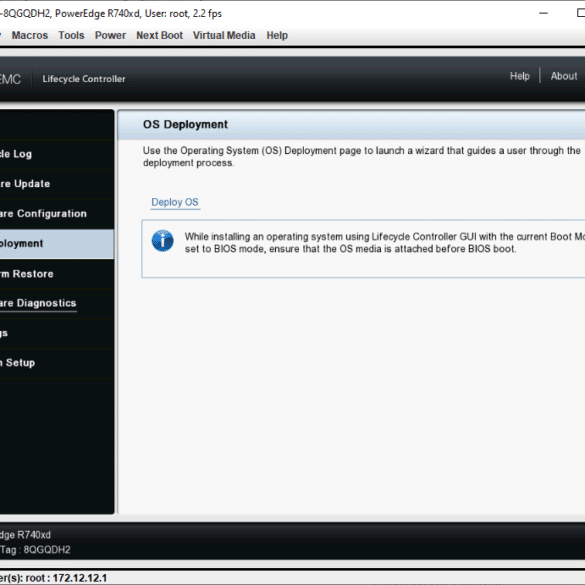Click the Lifecycle Controller title text
Image resolution: width=585 pixels, height=585 pixels.
(84, 79)
